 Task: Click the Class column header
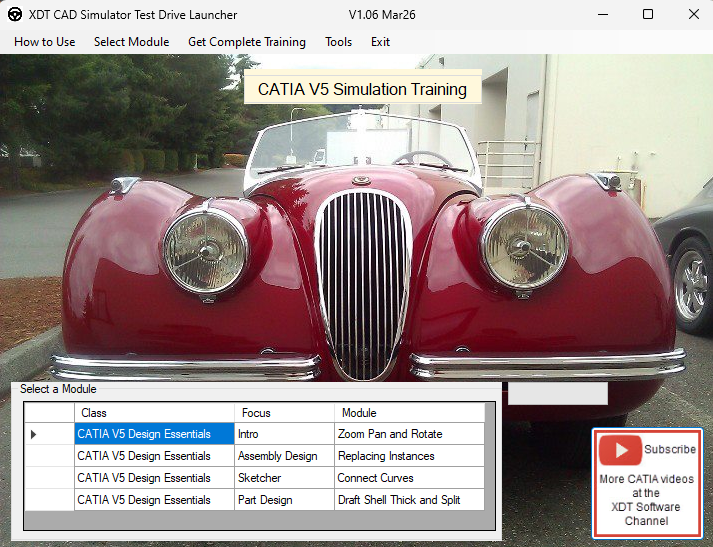click(154, 413)
